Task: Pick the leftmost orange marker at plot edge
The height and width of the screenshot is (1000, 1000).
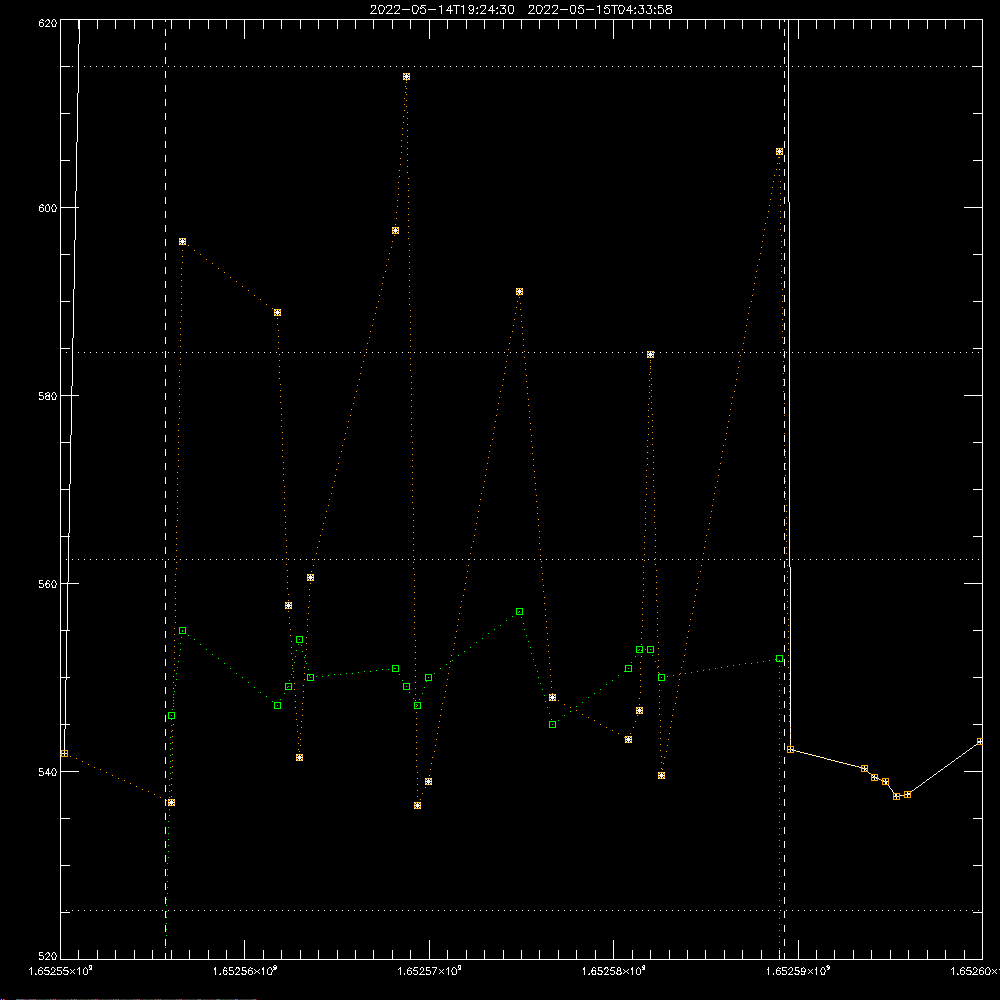Action: coord(64,754)
